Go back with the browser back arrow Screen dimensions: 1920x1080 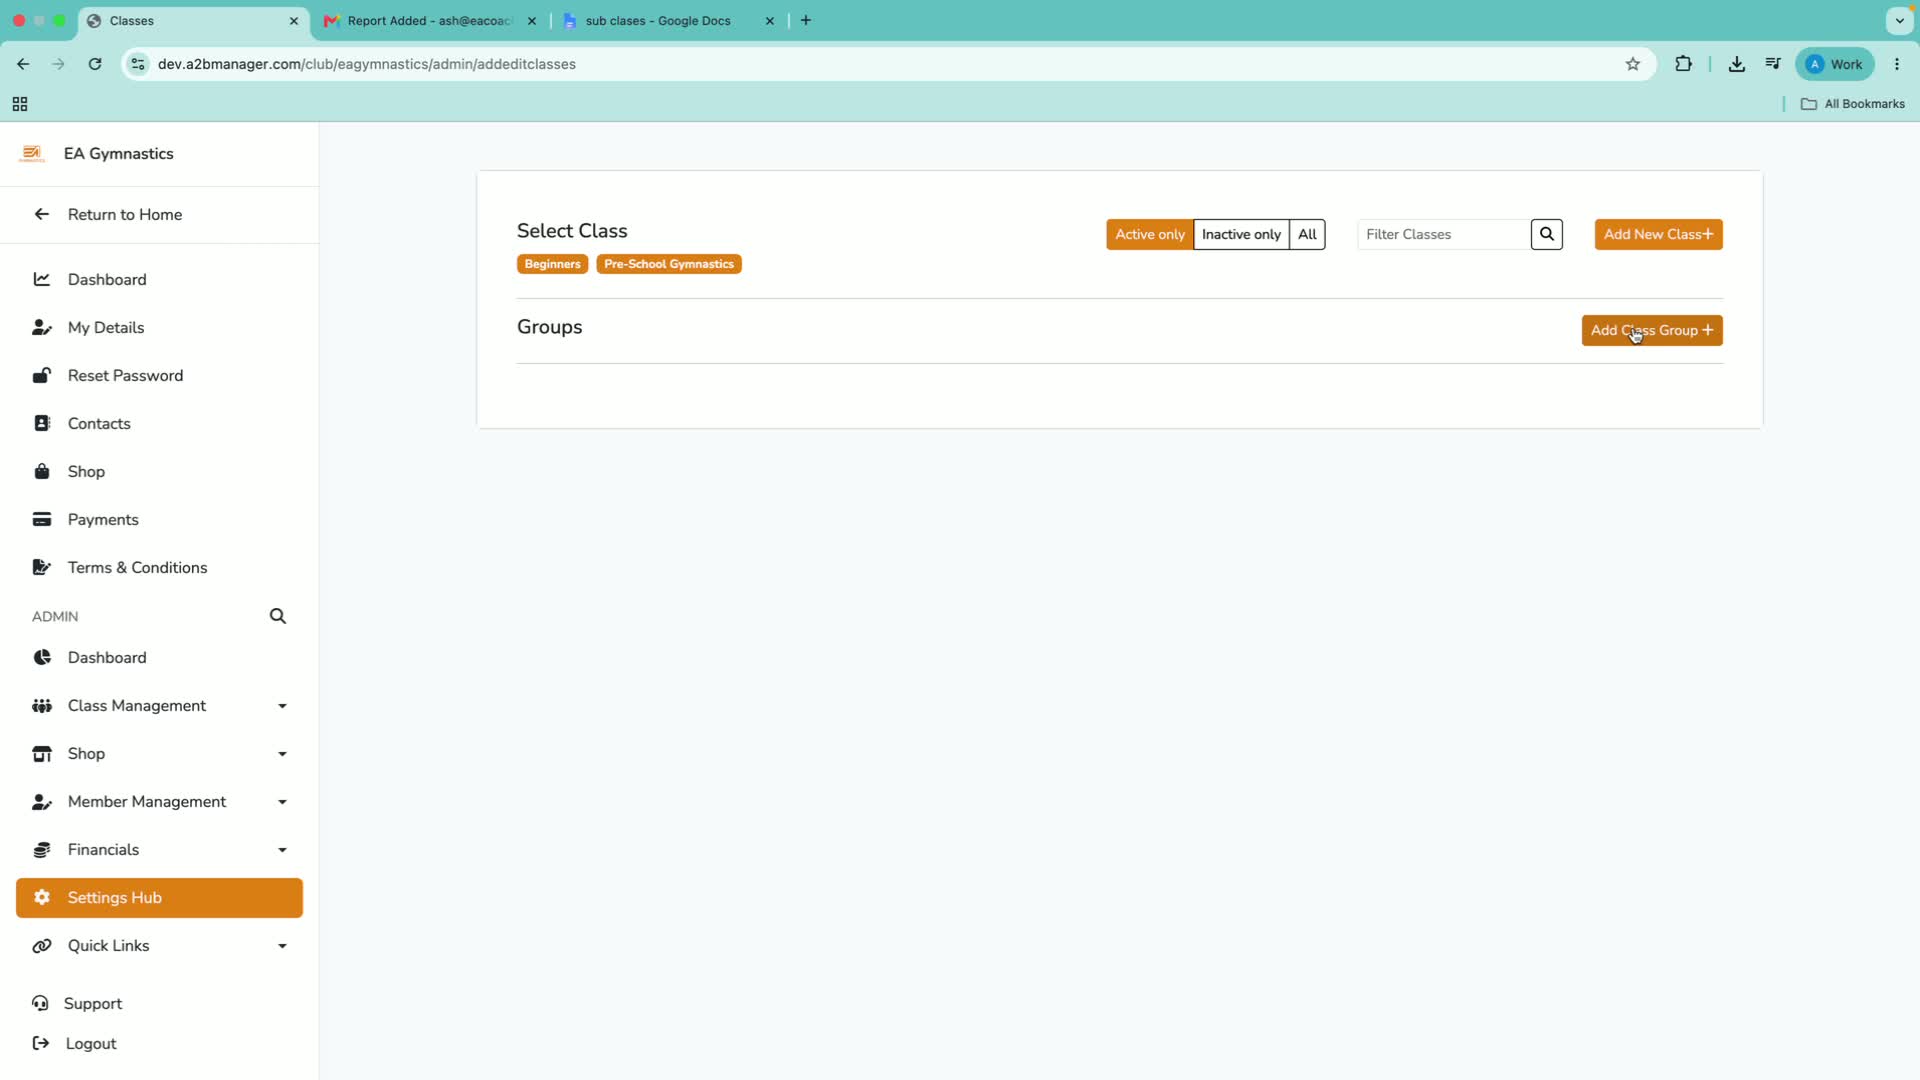[x=23, y=64]
